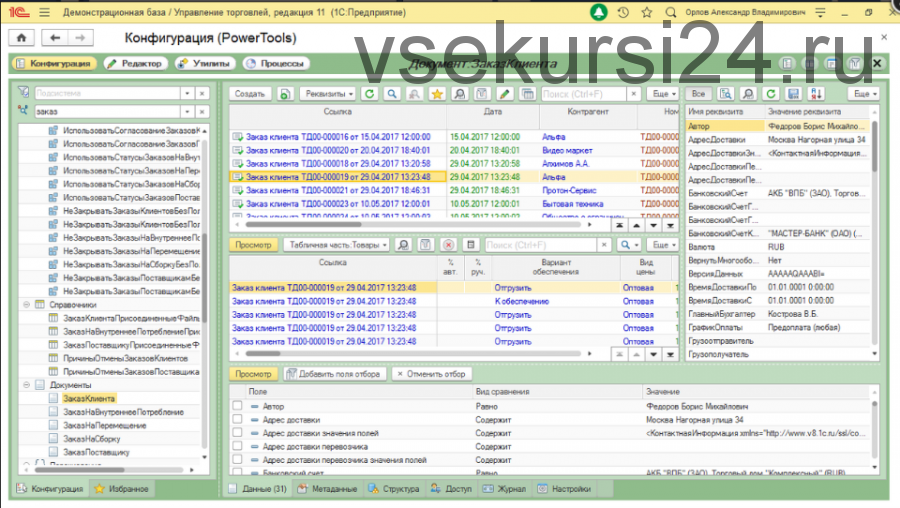Open the Редактор section with the pencil icon
900x508 pixels.
tap(135, 63)
